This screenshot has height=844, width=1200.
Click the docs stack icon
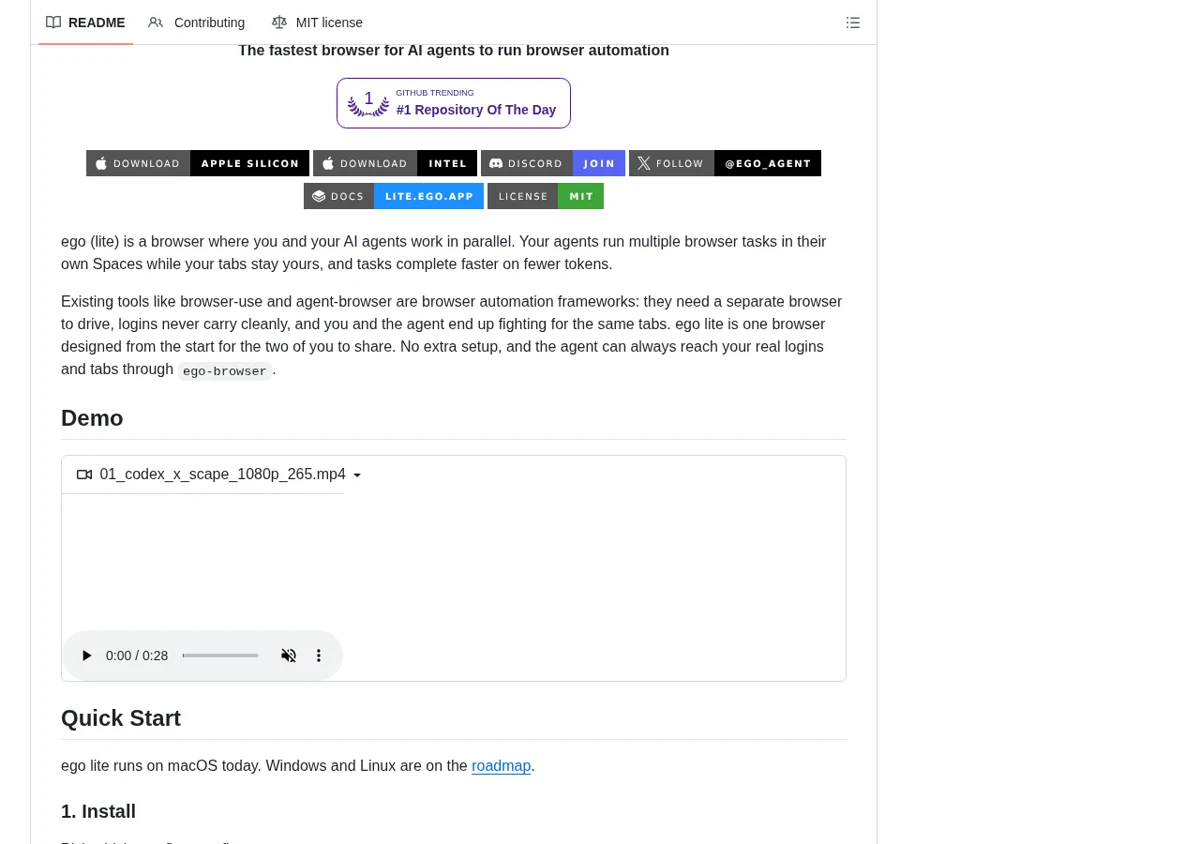[319, 196]
